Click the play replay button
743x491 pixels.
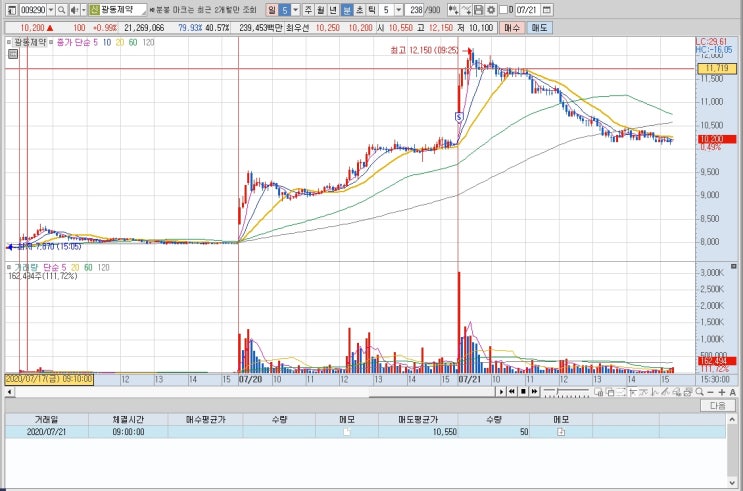point(501,392)
